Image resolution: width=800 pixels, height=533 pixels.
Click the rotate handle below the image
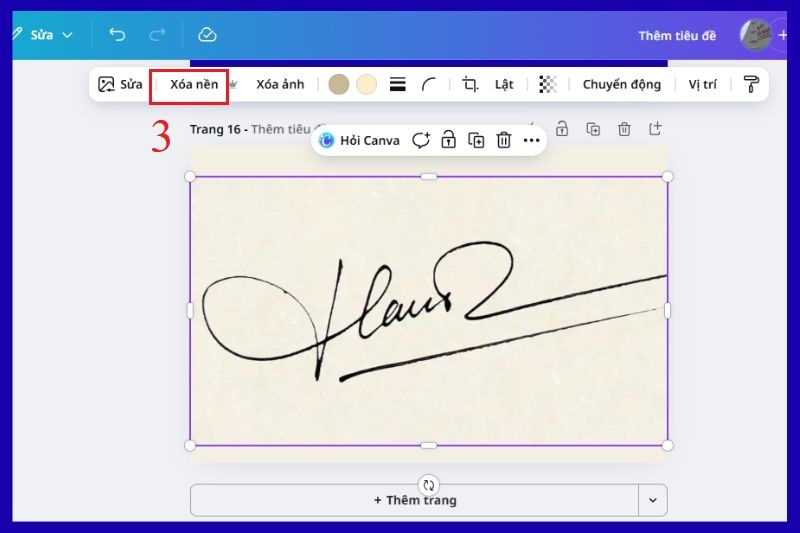coord(429,485)
